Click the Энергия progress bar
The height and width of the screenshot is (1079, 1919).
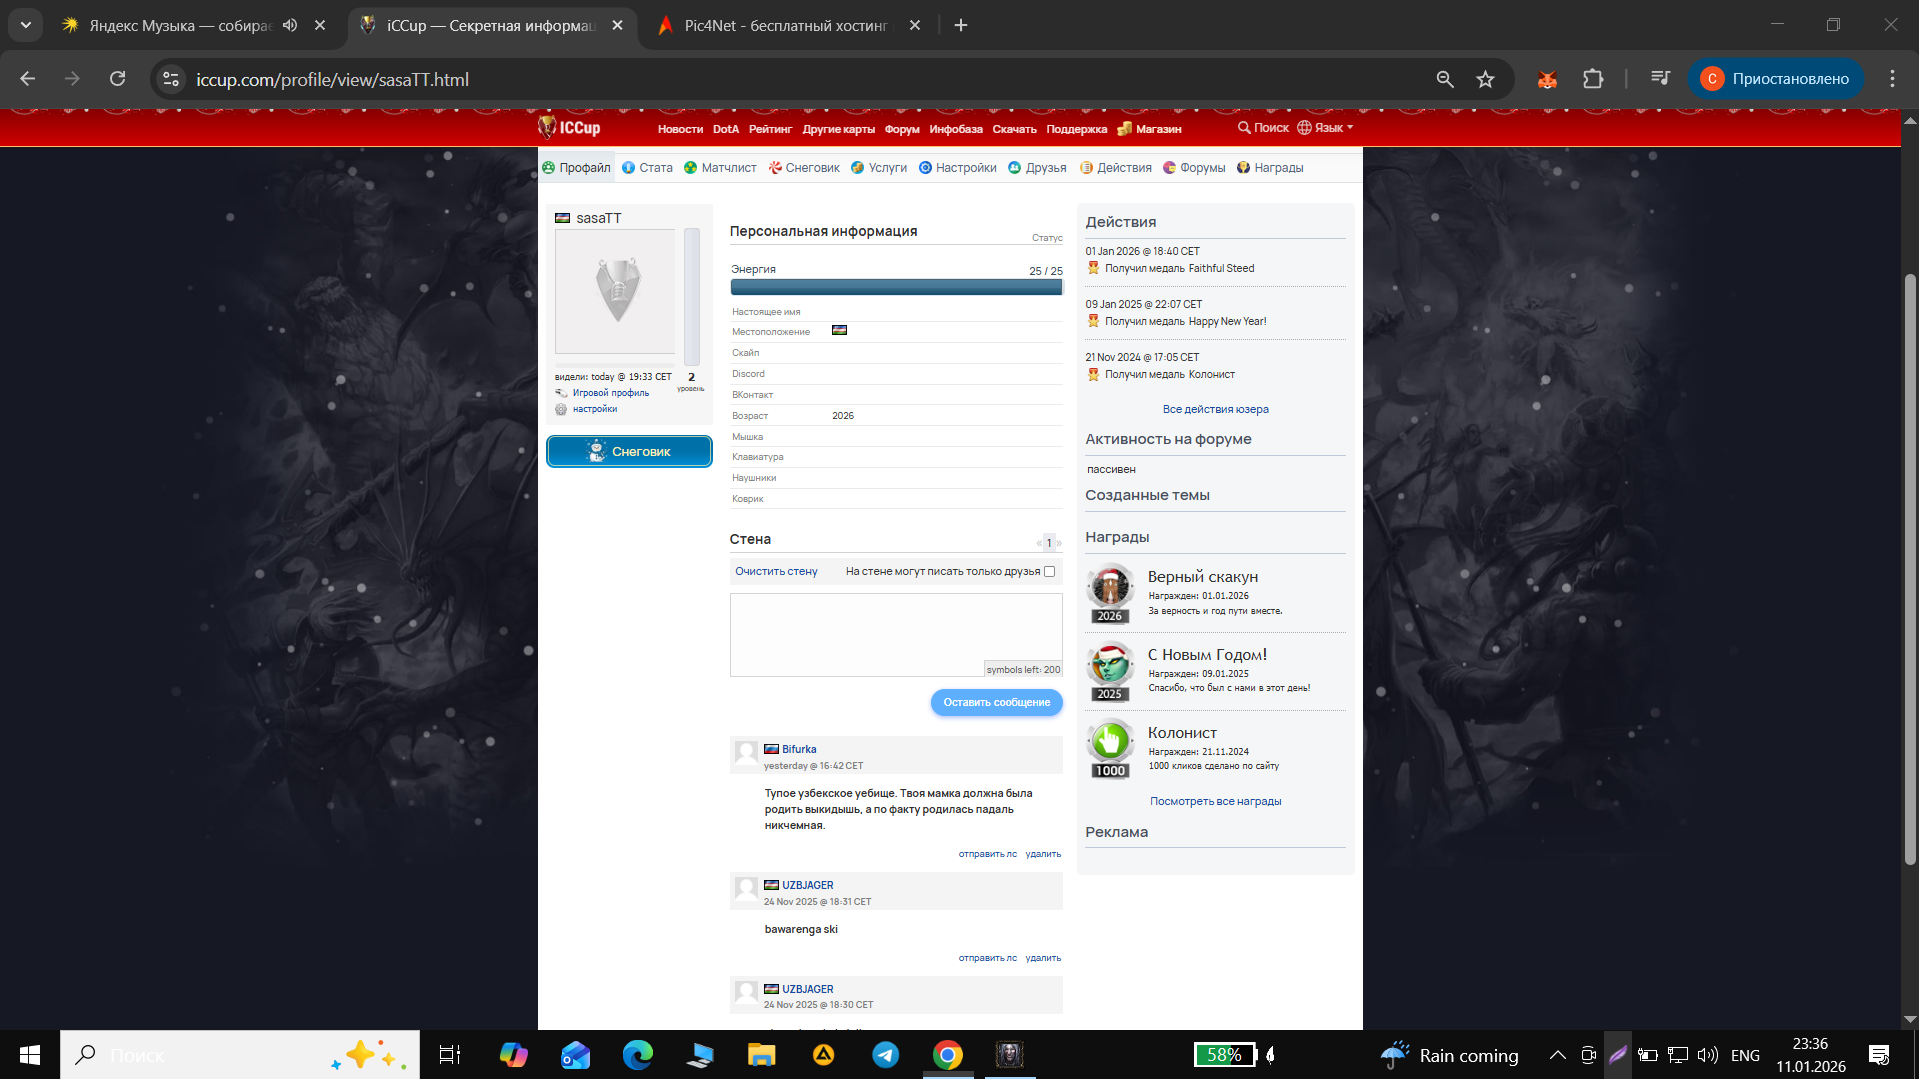[896, 287]
